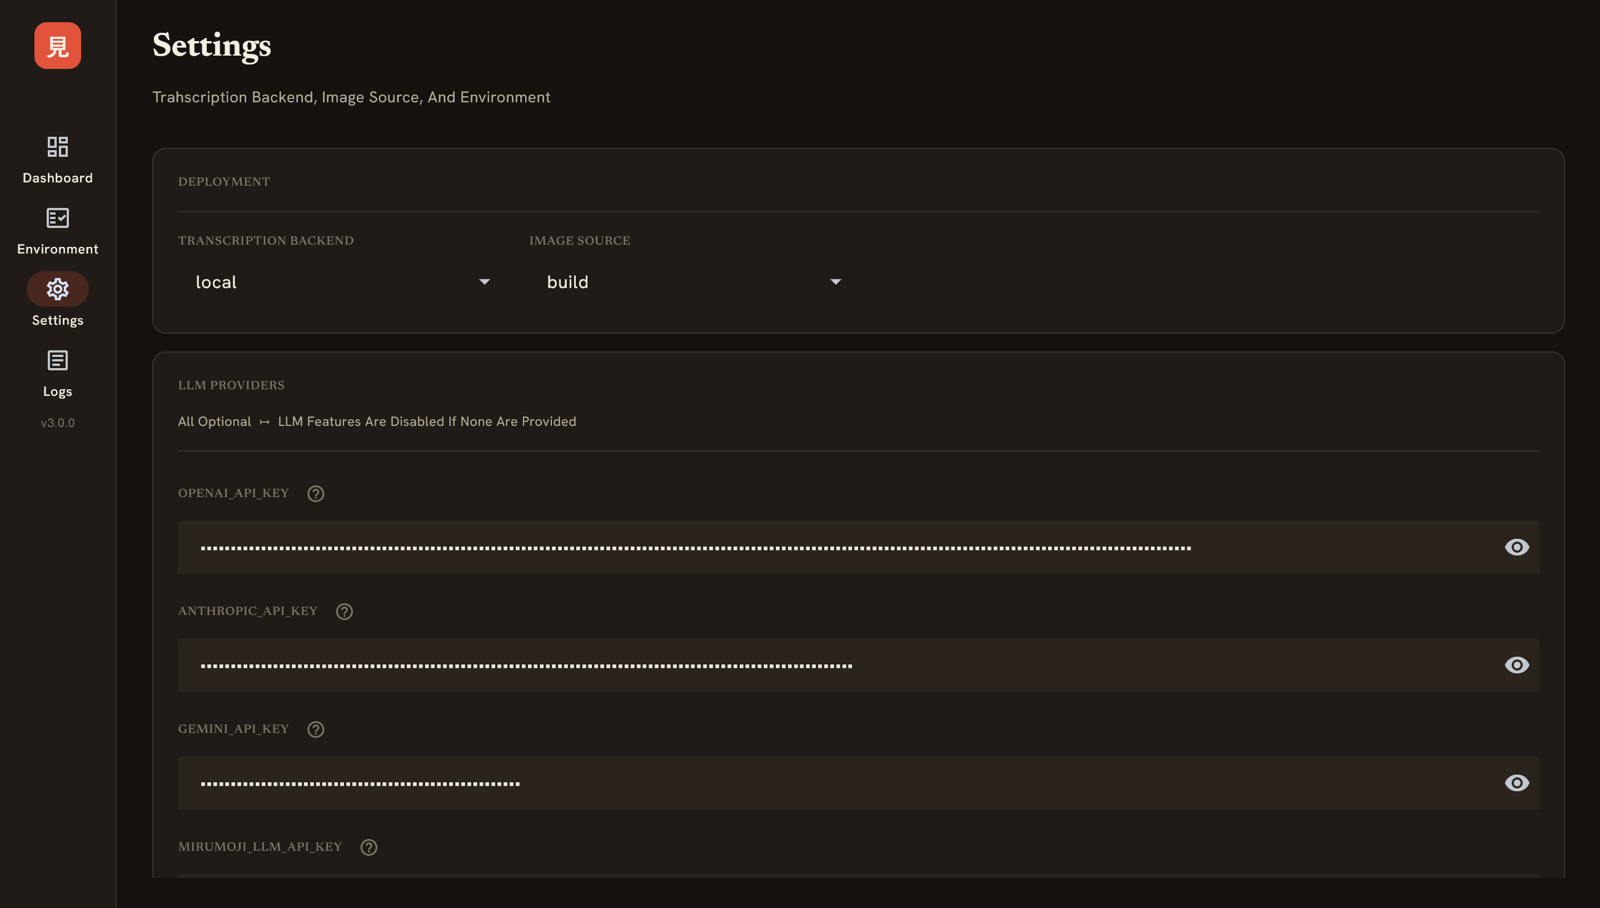Open the Logs document icon
Screen dimensions: 1600x908
[x=58, y=360]
